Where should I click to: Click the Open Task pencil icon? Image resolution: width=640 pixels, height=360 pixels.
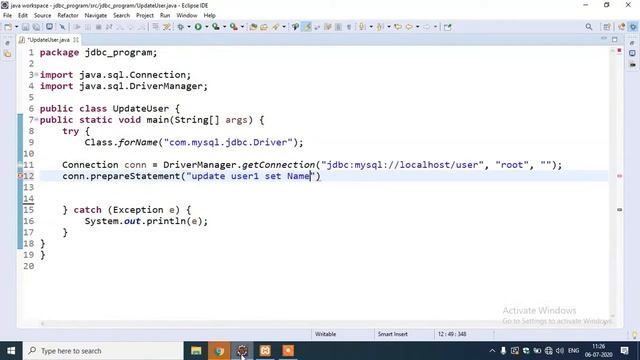tap(276, 27)
